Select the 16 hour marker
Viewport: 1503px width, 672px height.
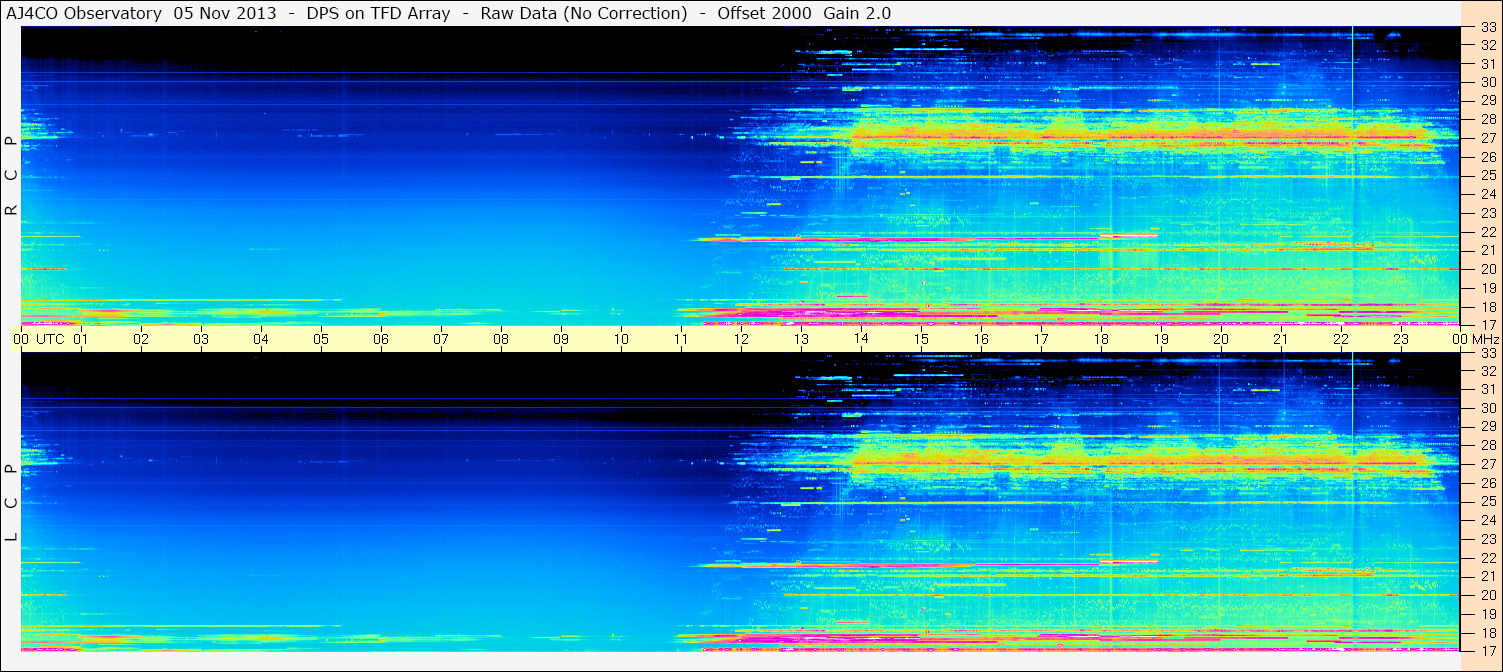tap(981, 339)
